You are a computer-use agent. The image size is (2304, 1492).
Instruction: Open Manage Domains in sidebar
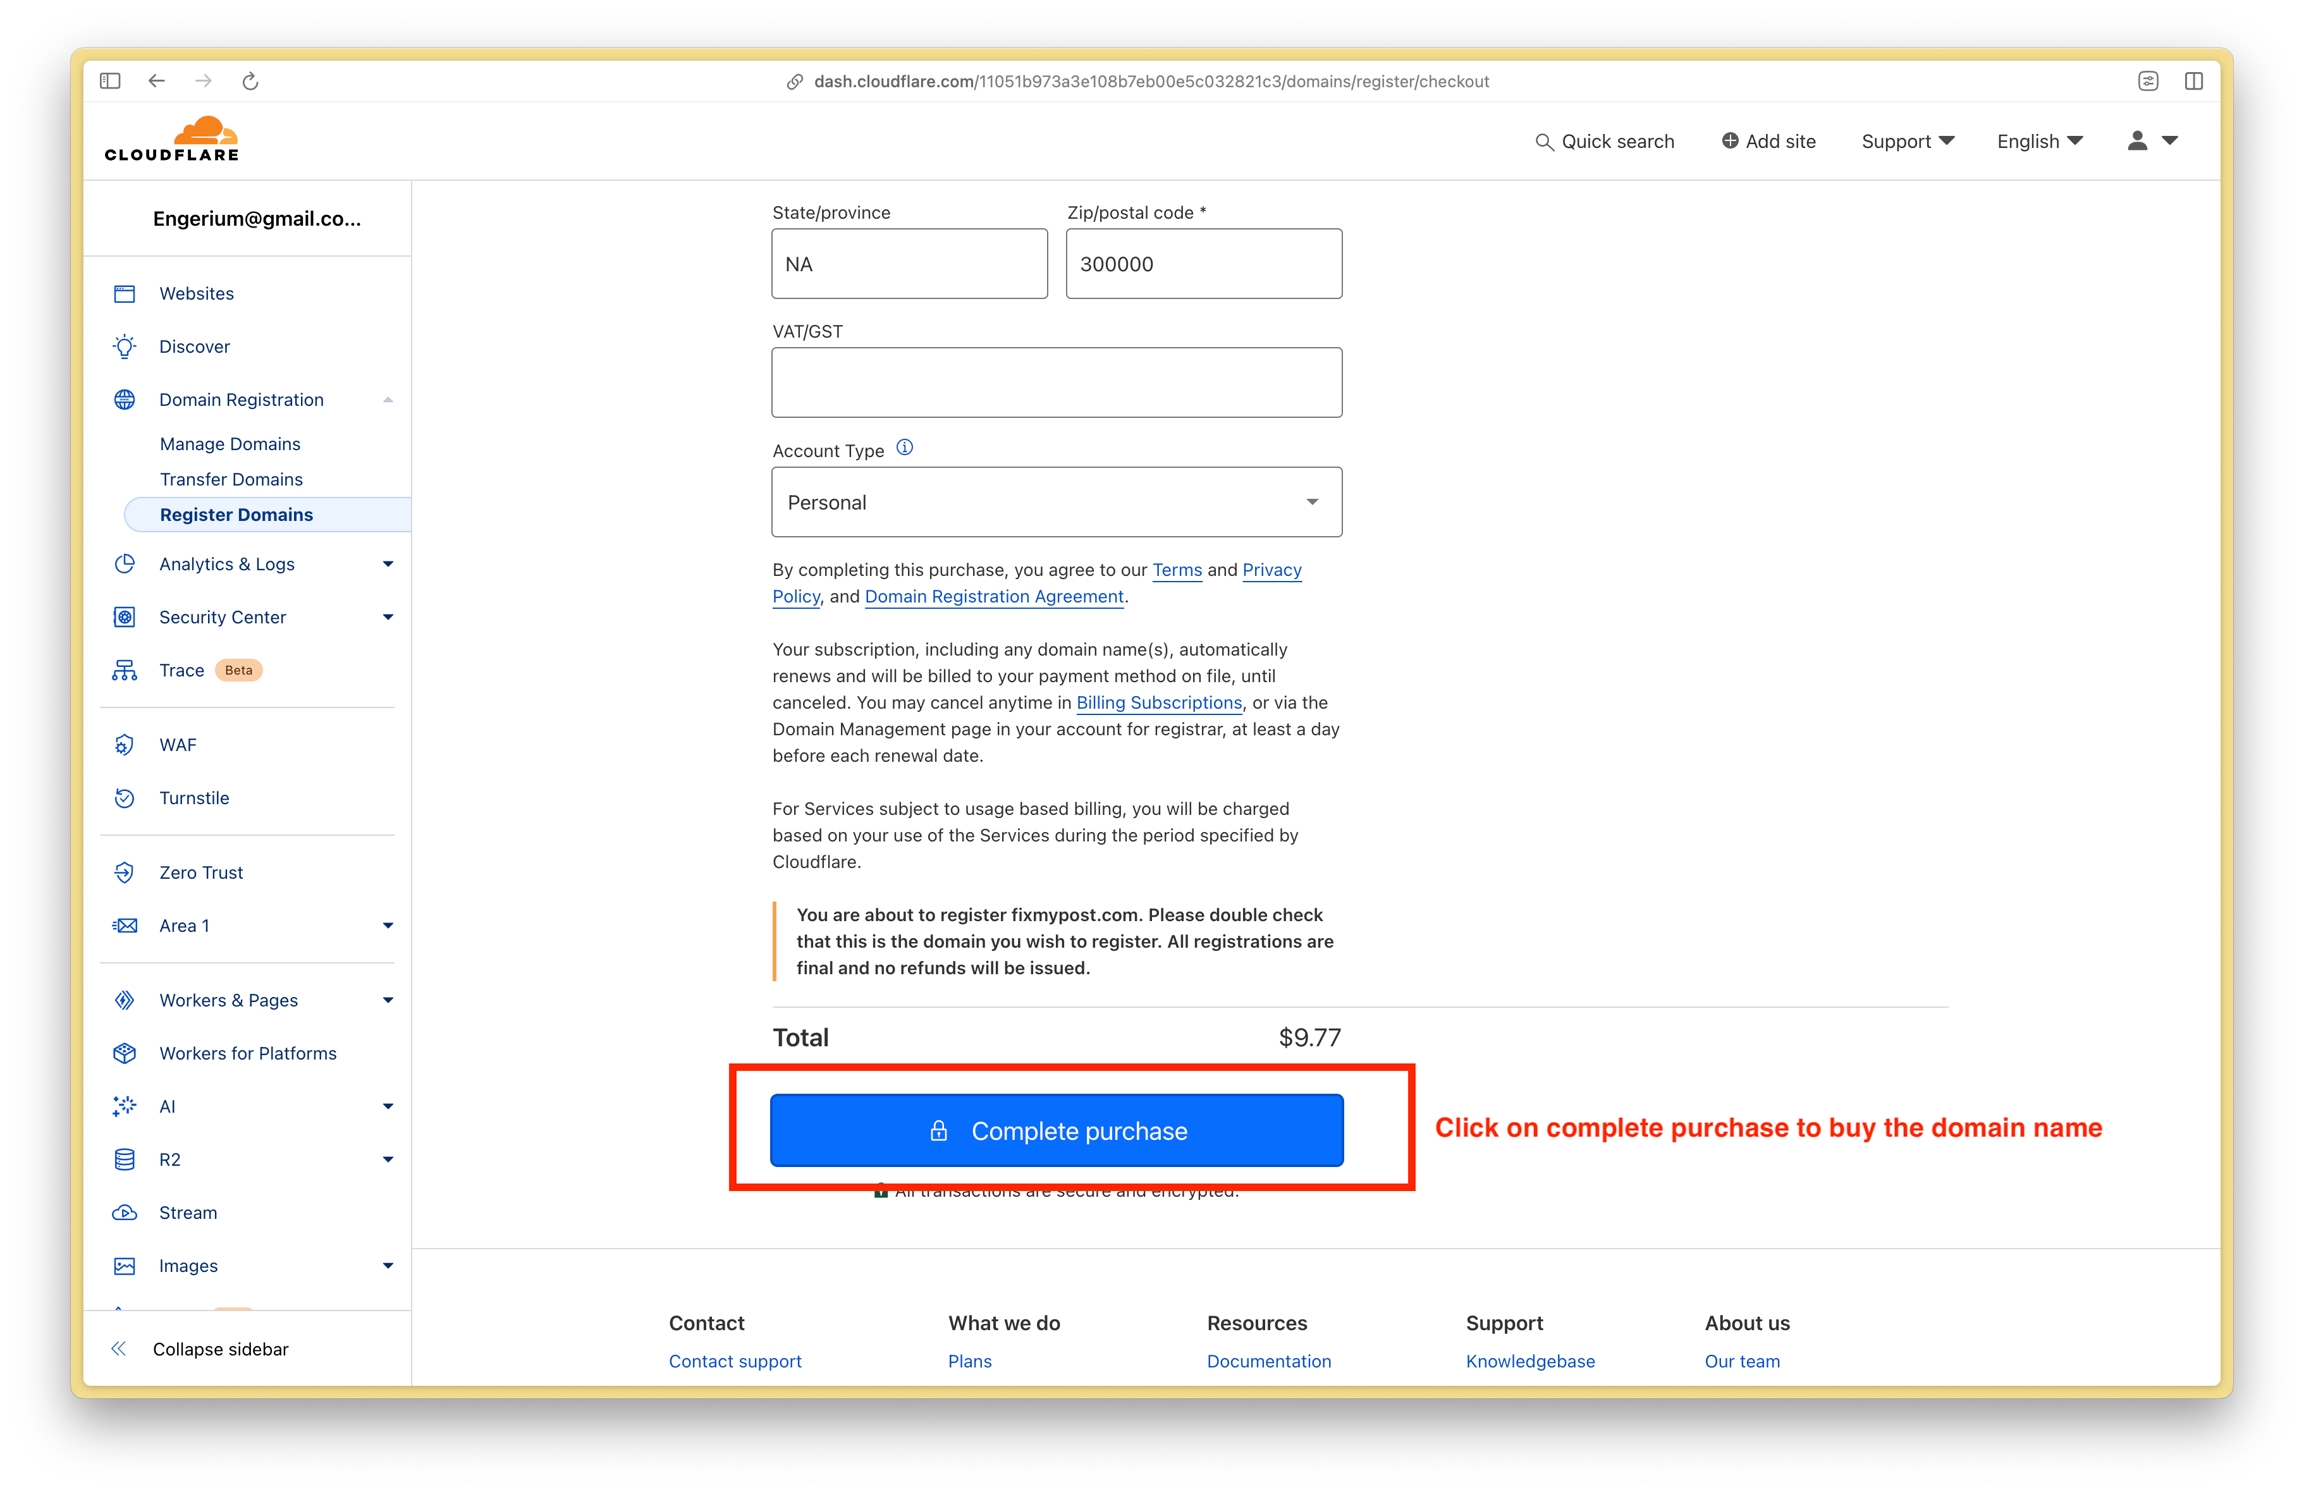coord(230,444)
